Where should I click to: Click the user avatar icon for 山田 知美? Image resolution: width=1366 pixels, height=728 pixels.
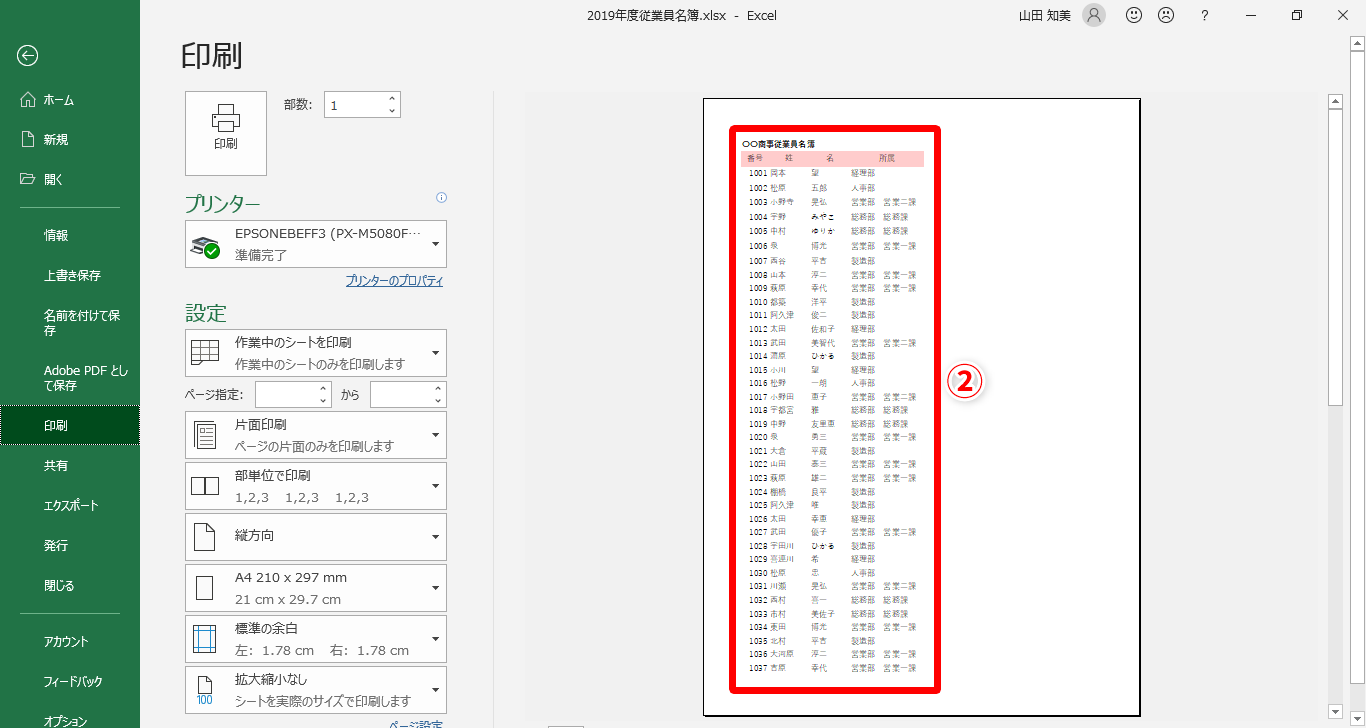pyautogui.click(x=1094, y=15)
